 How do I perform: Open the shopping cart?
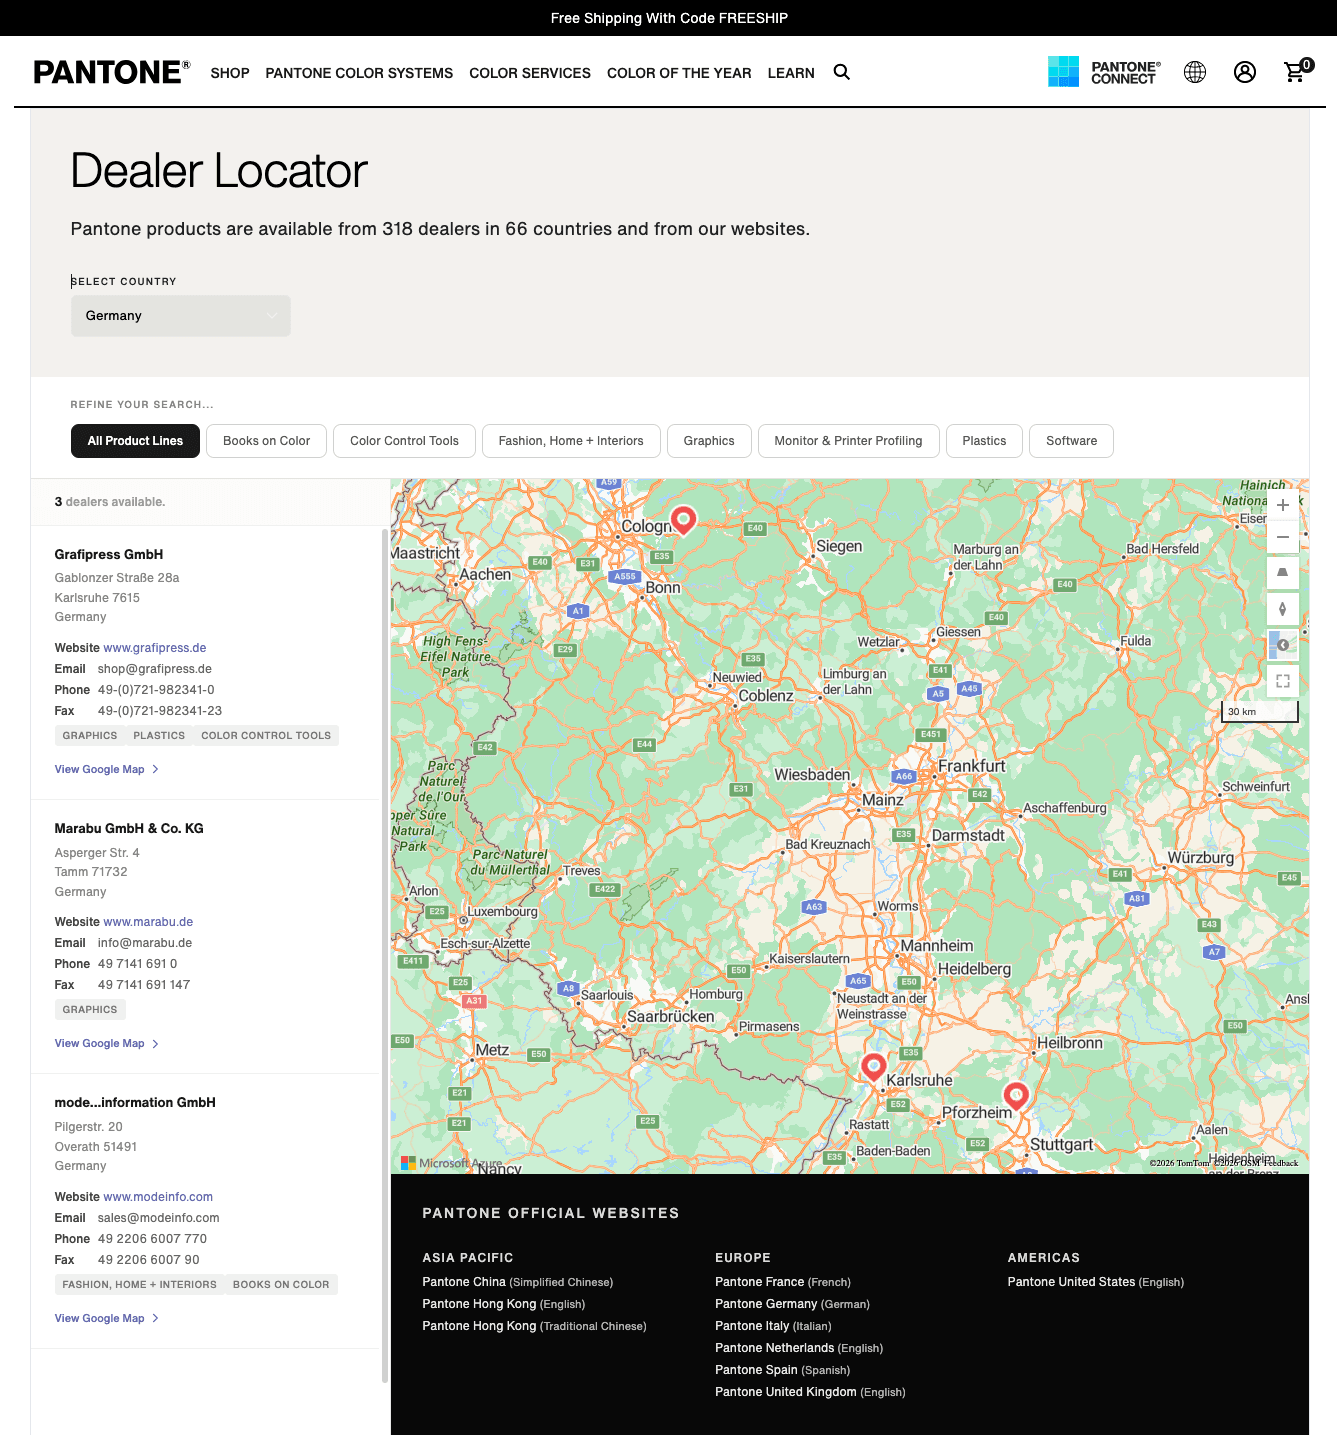[x=1294, y=72]
